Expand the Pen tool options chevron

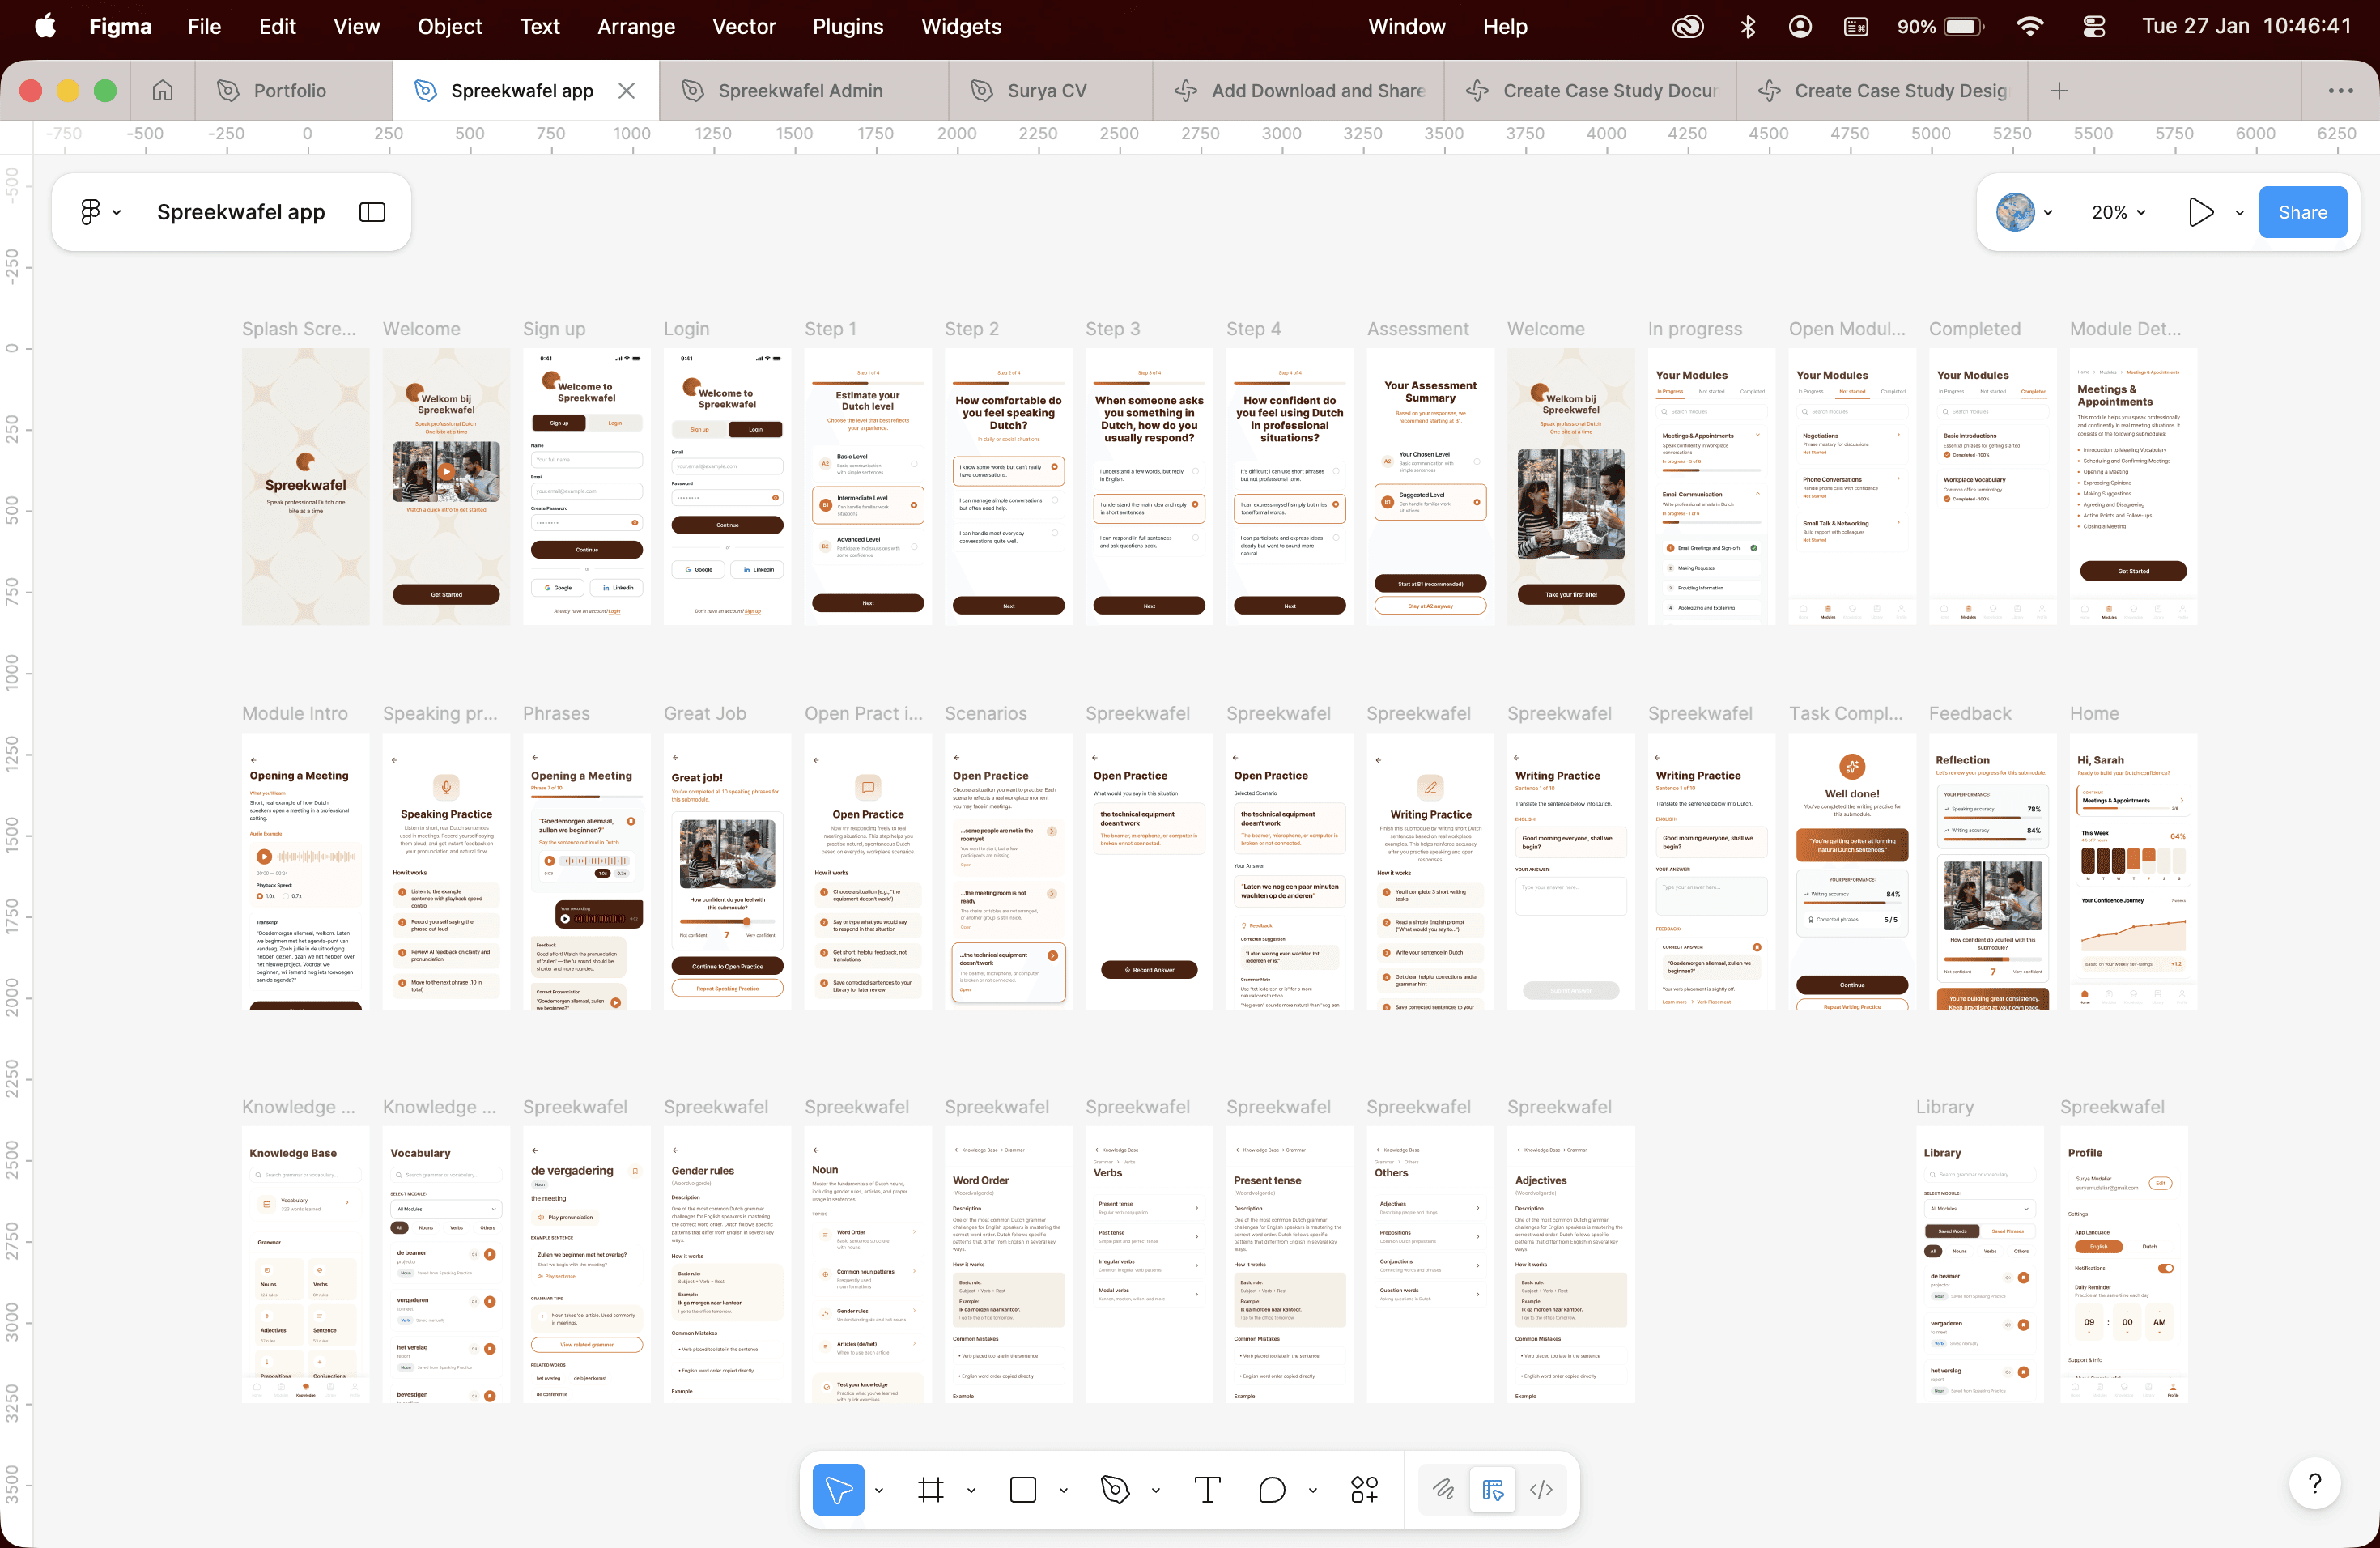pyautogui.click(x=1156, y=1490)
